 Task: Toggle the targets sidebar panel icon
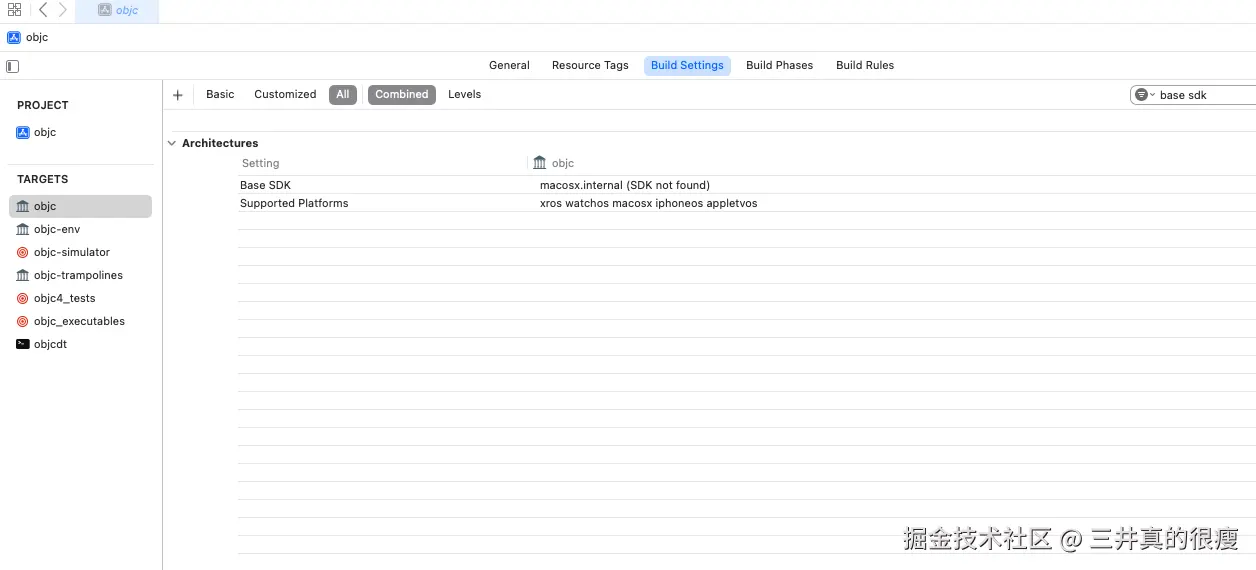tap(13, 66)
